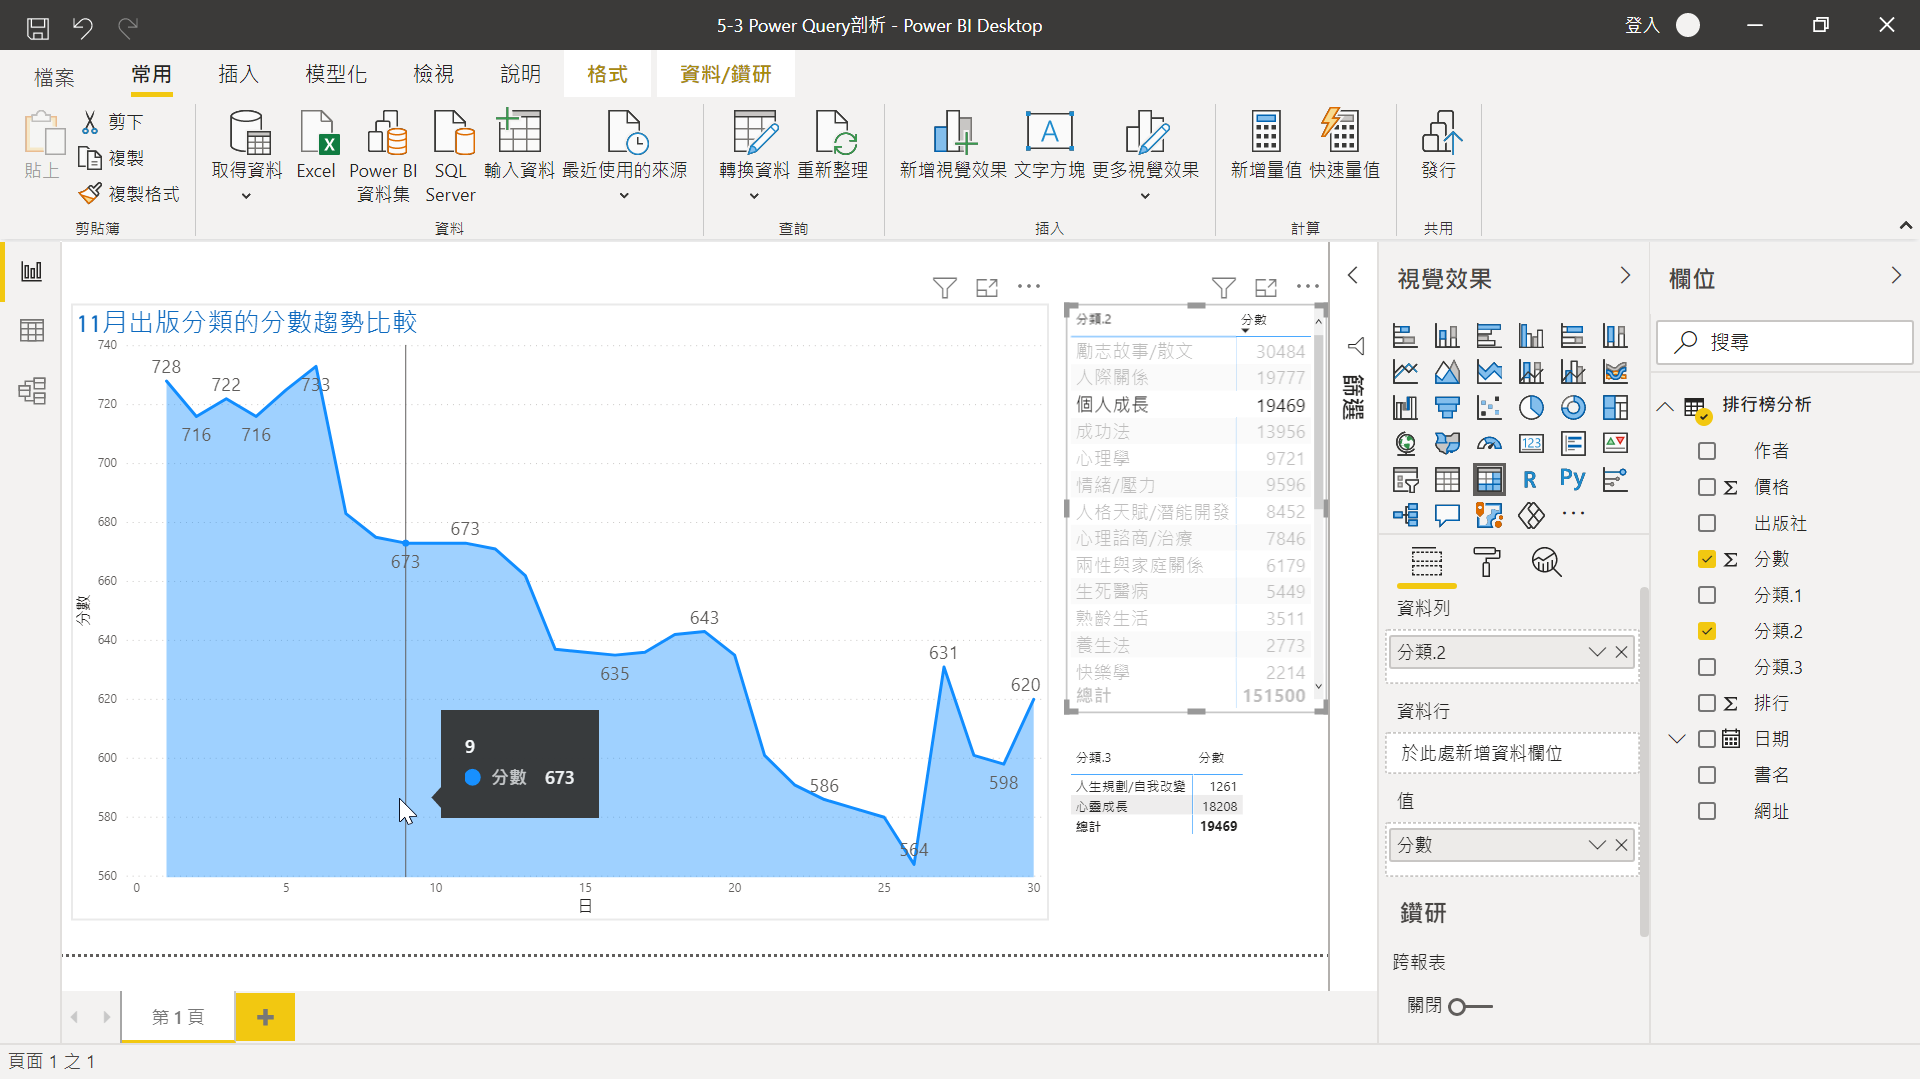Add a new report page
Image resolution: width=1920 pixels, height=1079 pixels.
click(x=265, y=1017)
